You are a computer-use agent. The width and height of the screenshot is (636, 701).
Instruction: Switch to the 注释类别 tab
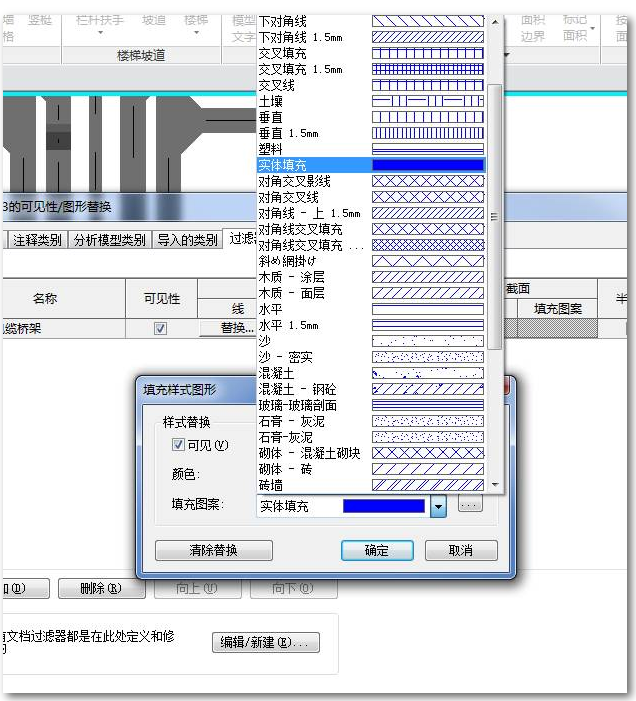click(x=37, y=240)
